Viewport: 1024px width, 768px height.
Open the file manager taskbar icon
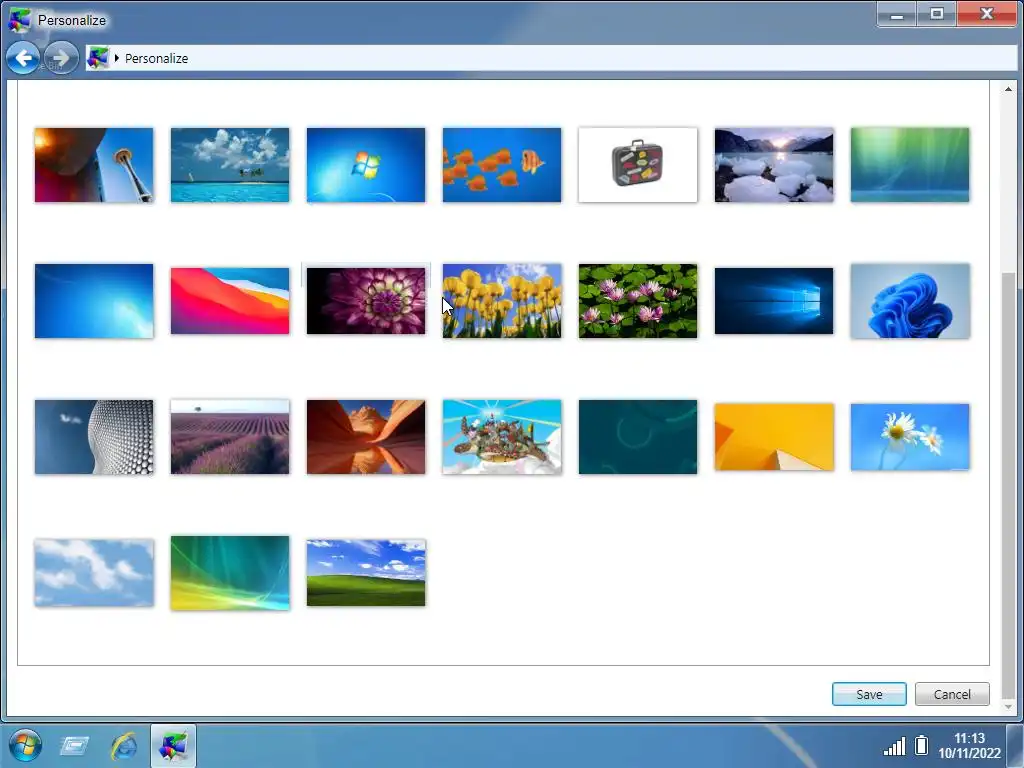[x=74, y=745]
